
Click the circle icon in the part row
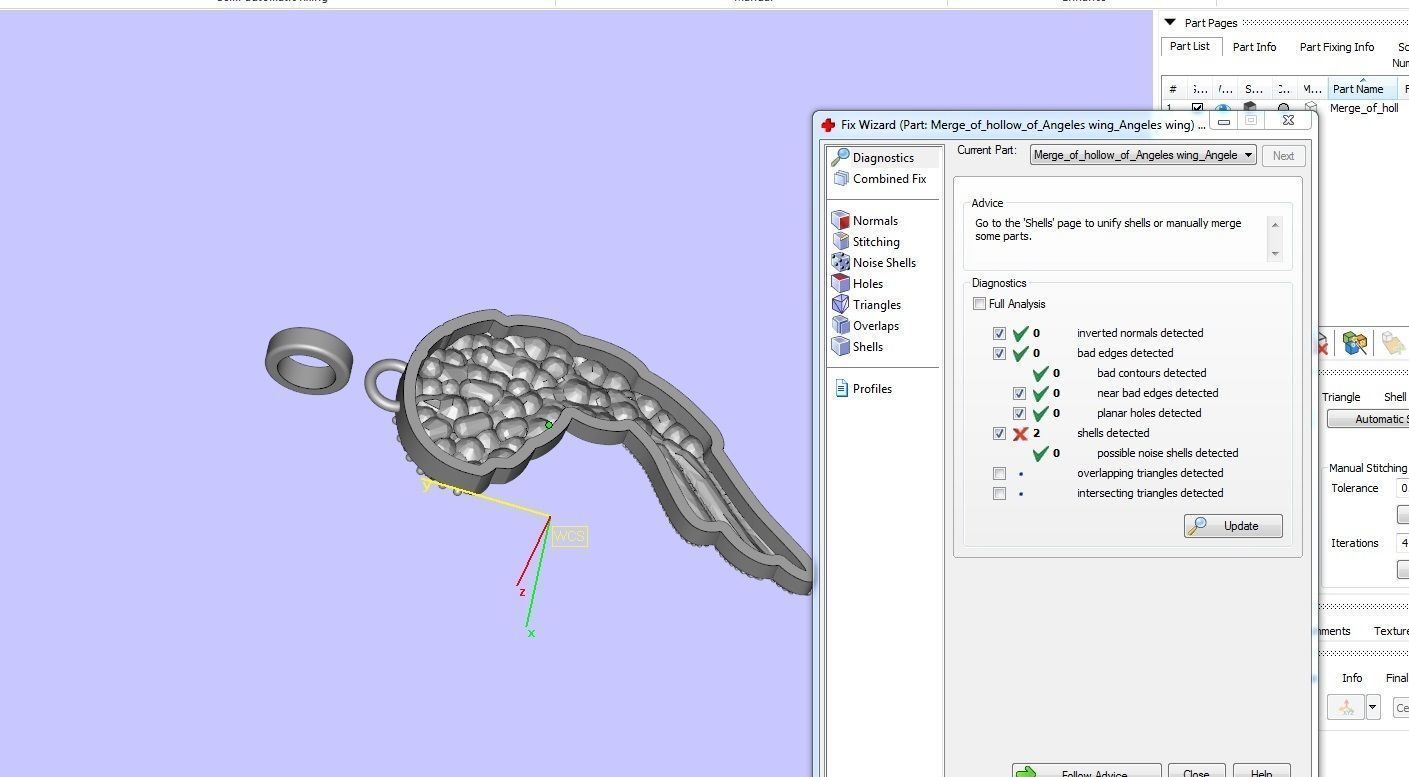[1284, 108]
